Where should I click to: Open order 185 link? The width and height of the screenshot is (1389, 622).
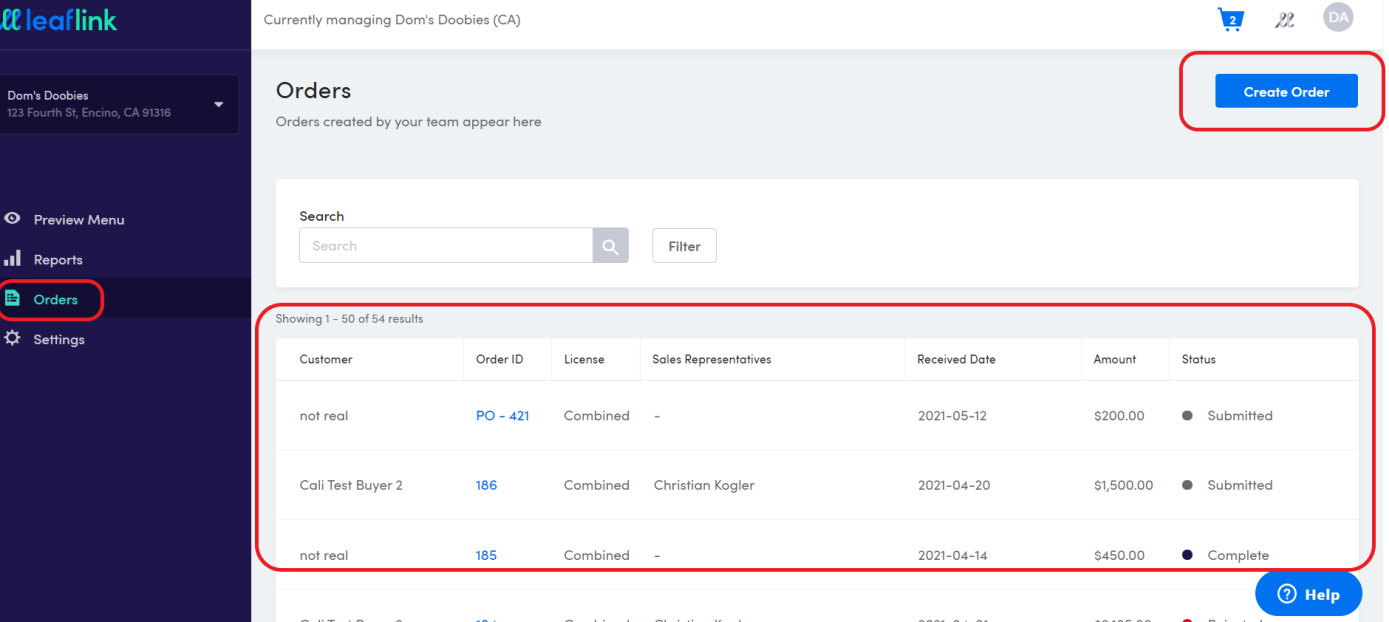(x=486, y=555)
